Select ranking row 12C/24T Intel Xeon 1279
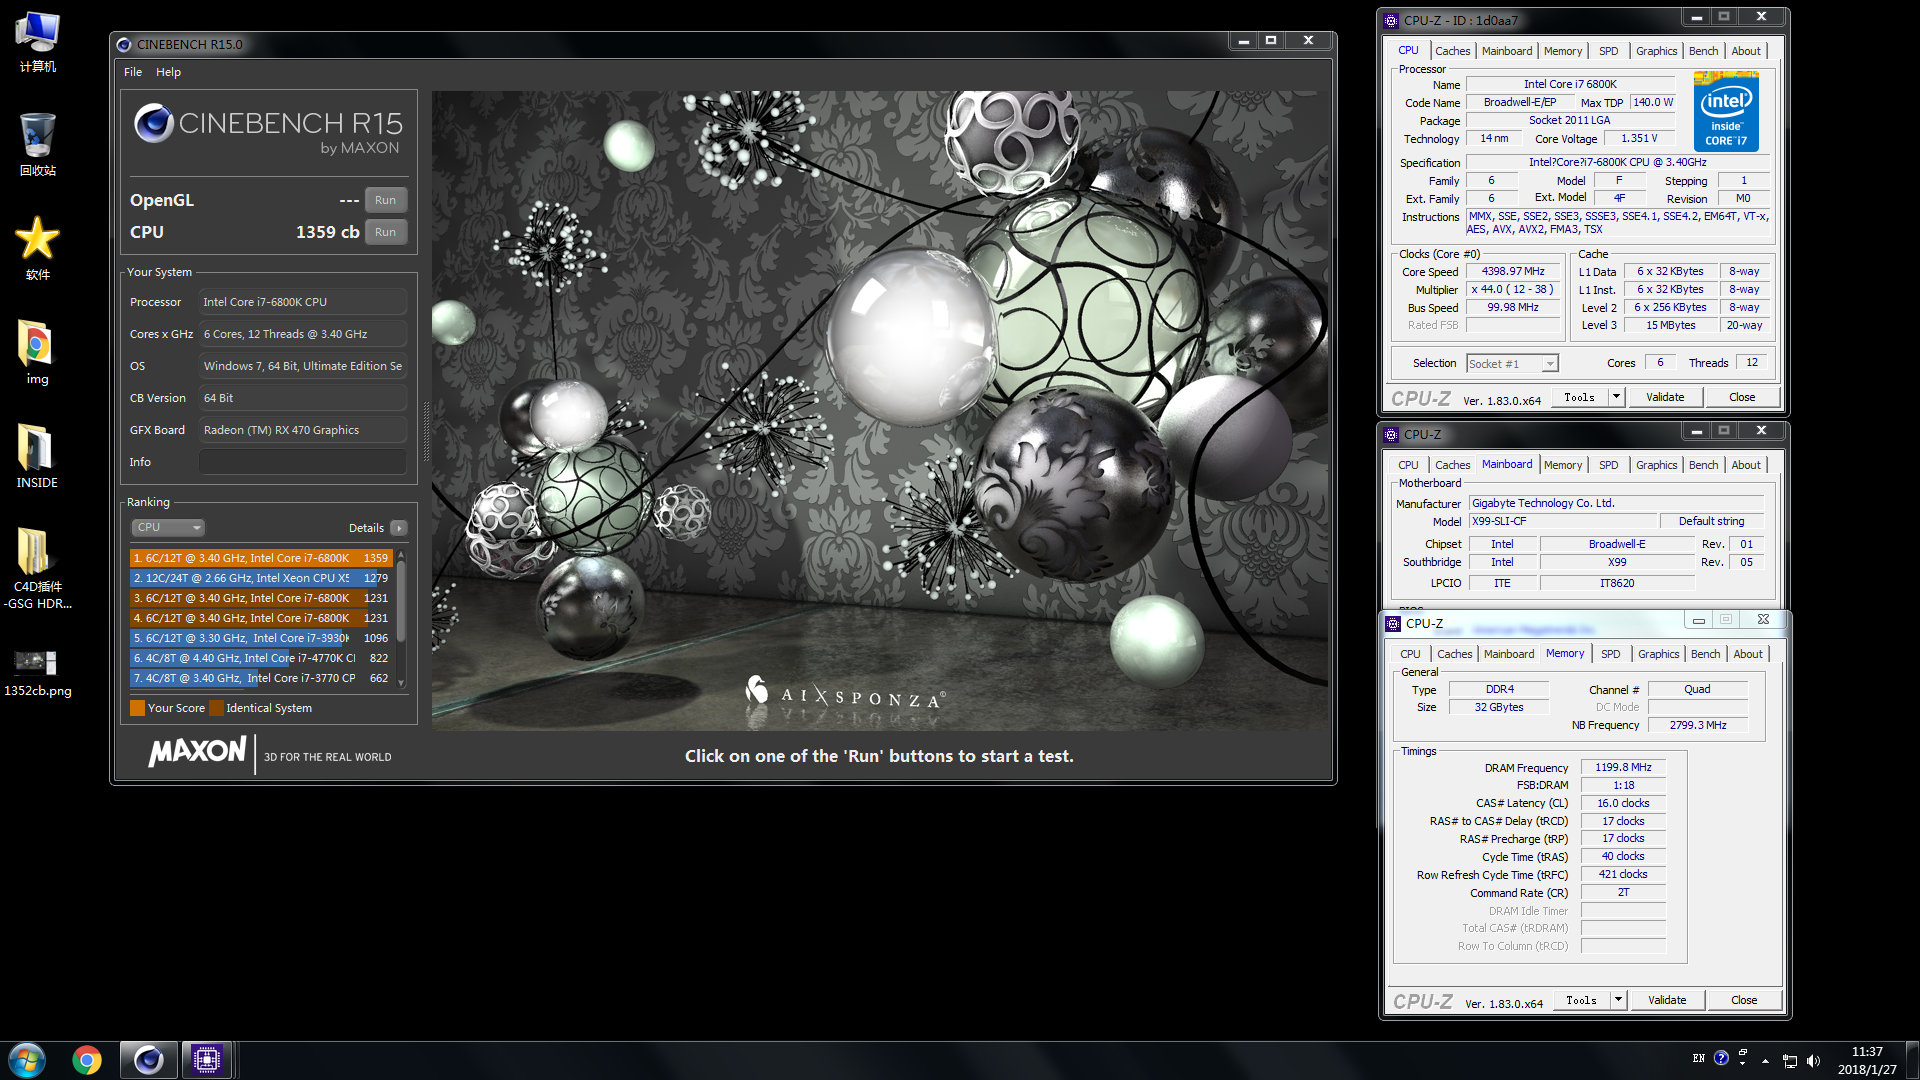Viewport: 1920px width, 1080px height. point(261,578)
